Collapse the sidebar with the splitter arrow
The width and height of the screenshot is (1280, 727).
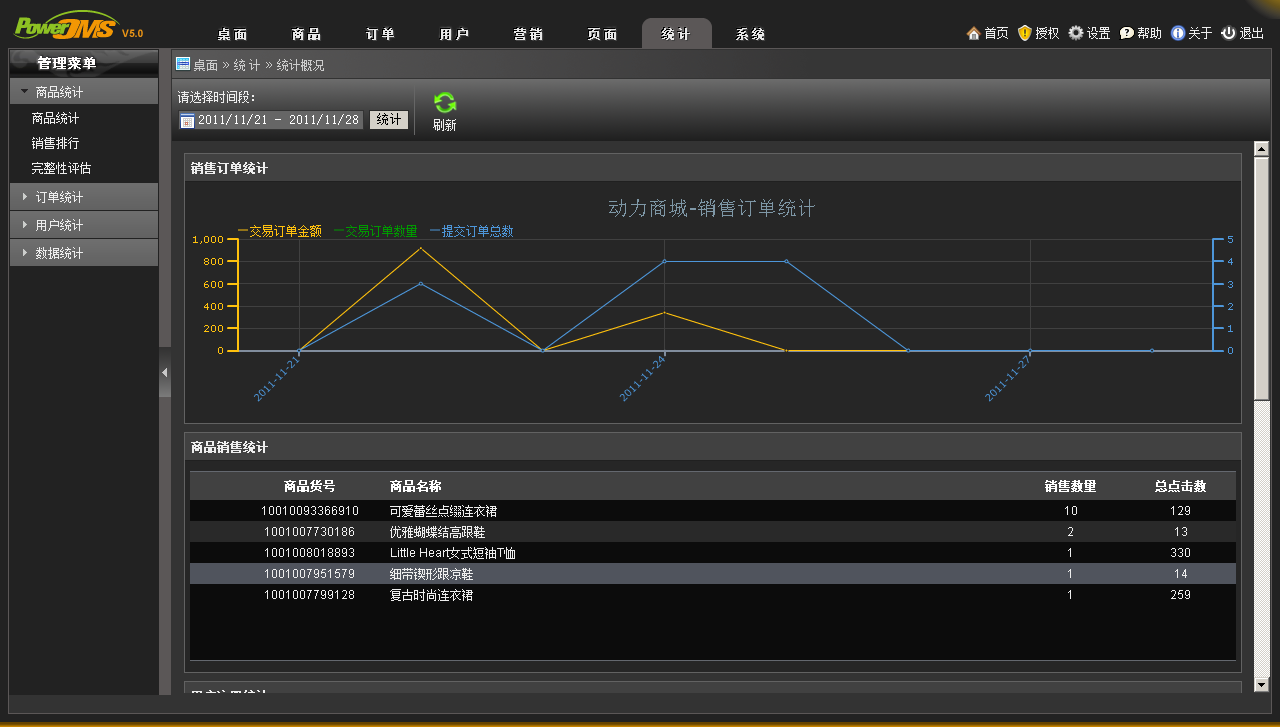click(165, 372)
